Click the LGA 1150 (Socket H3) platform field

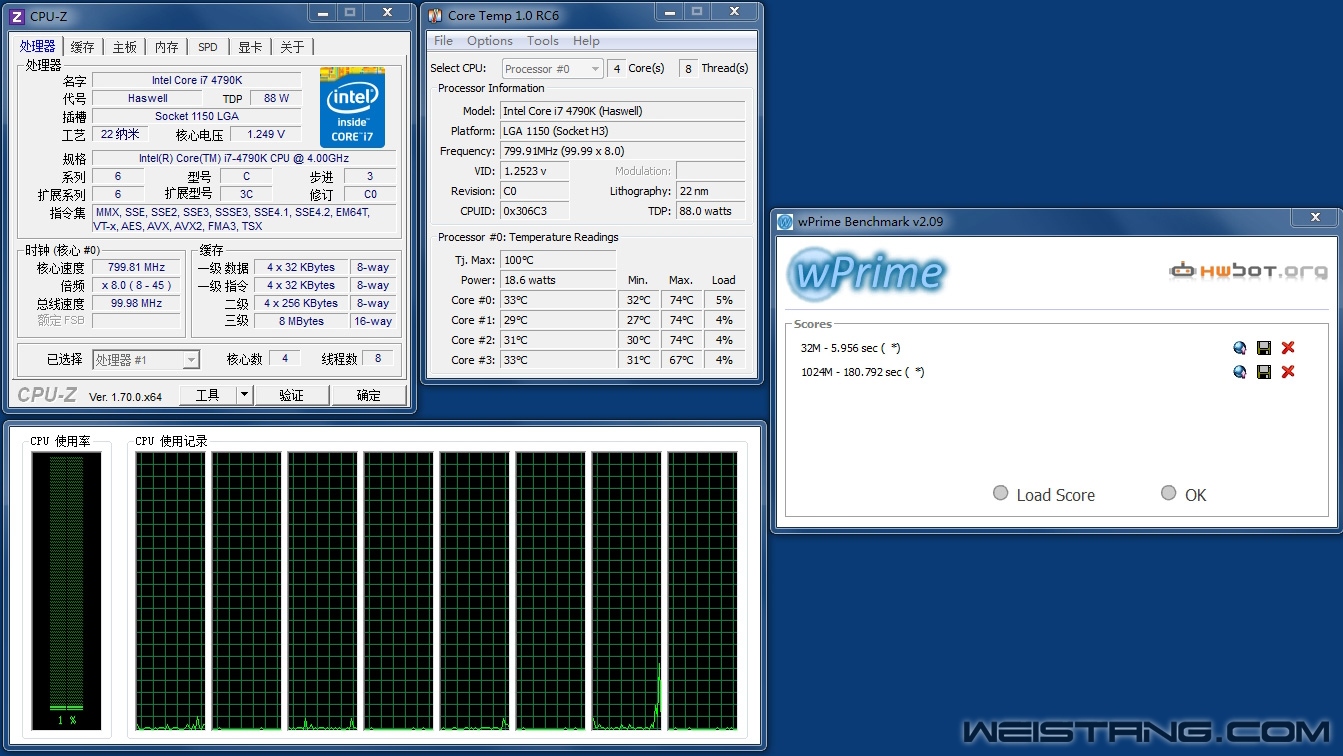pos(623,131)
